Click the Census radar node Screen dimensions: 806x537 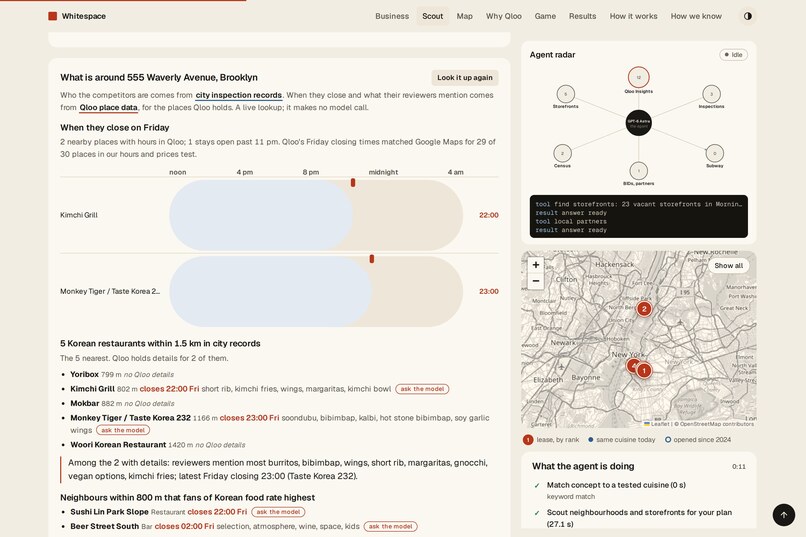[562, 153]
